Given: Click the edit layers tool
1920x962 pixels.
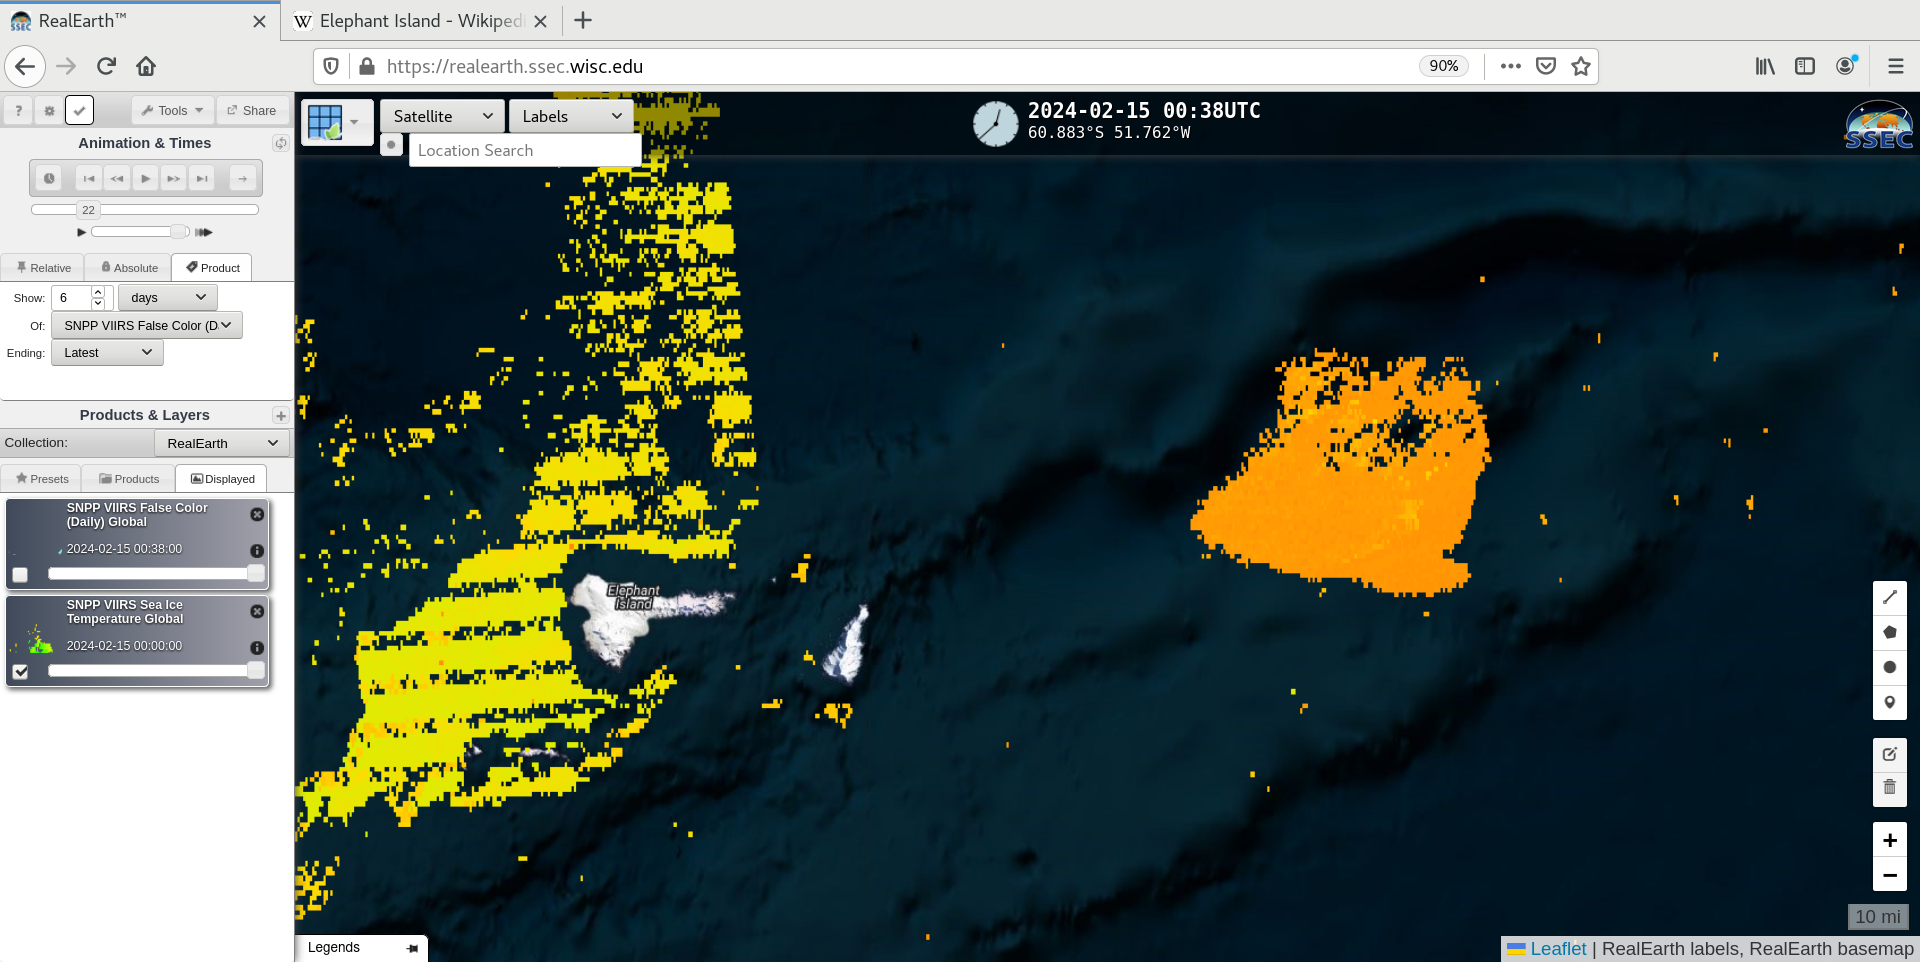Looking at the screenshot, I should (x=1889, y=755).
